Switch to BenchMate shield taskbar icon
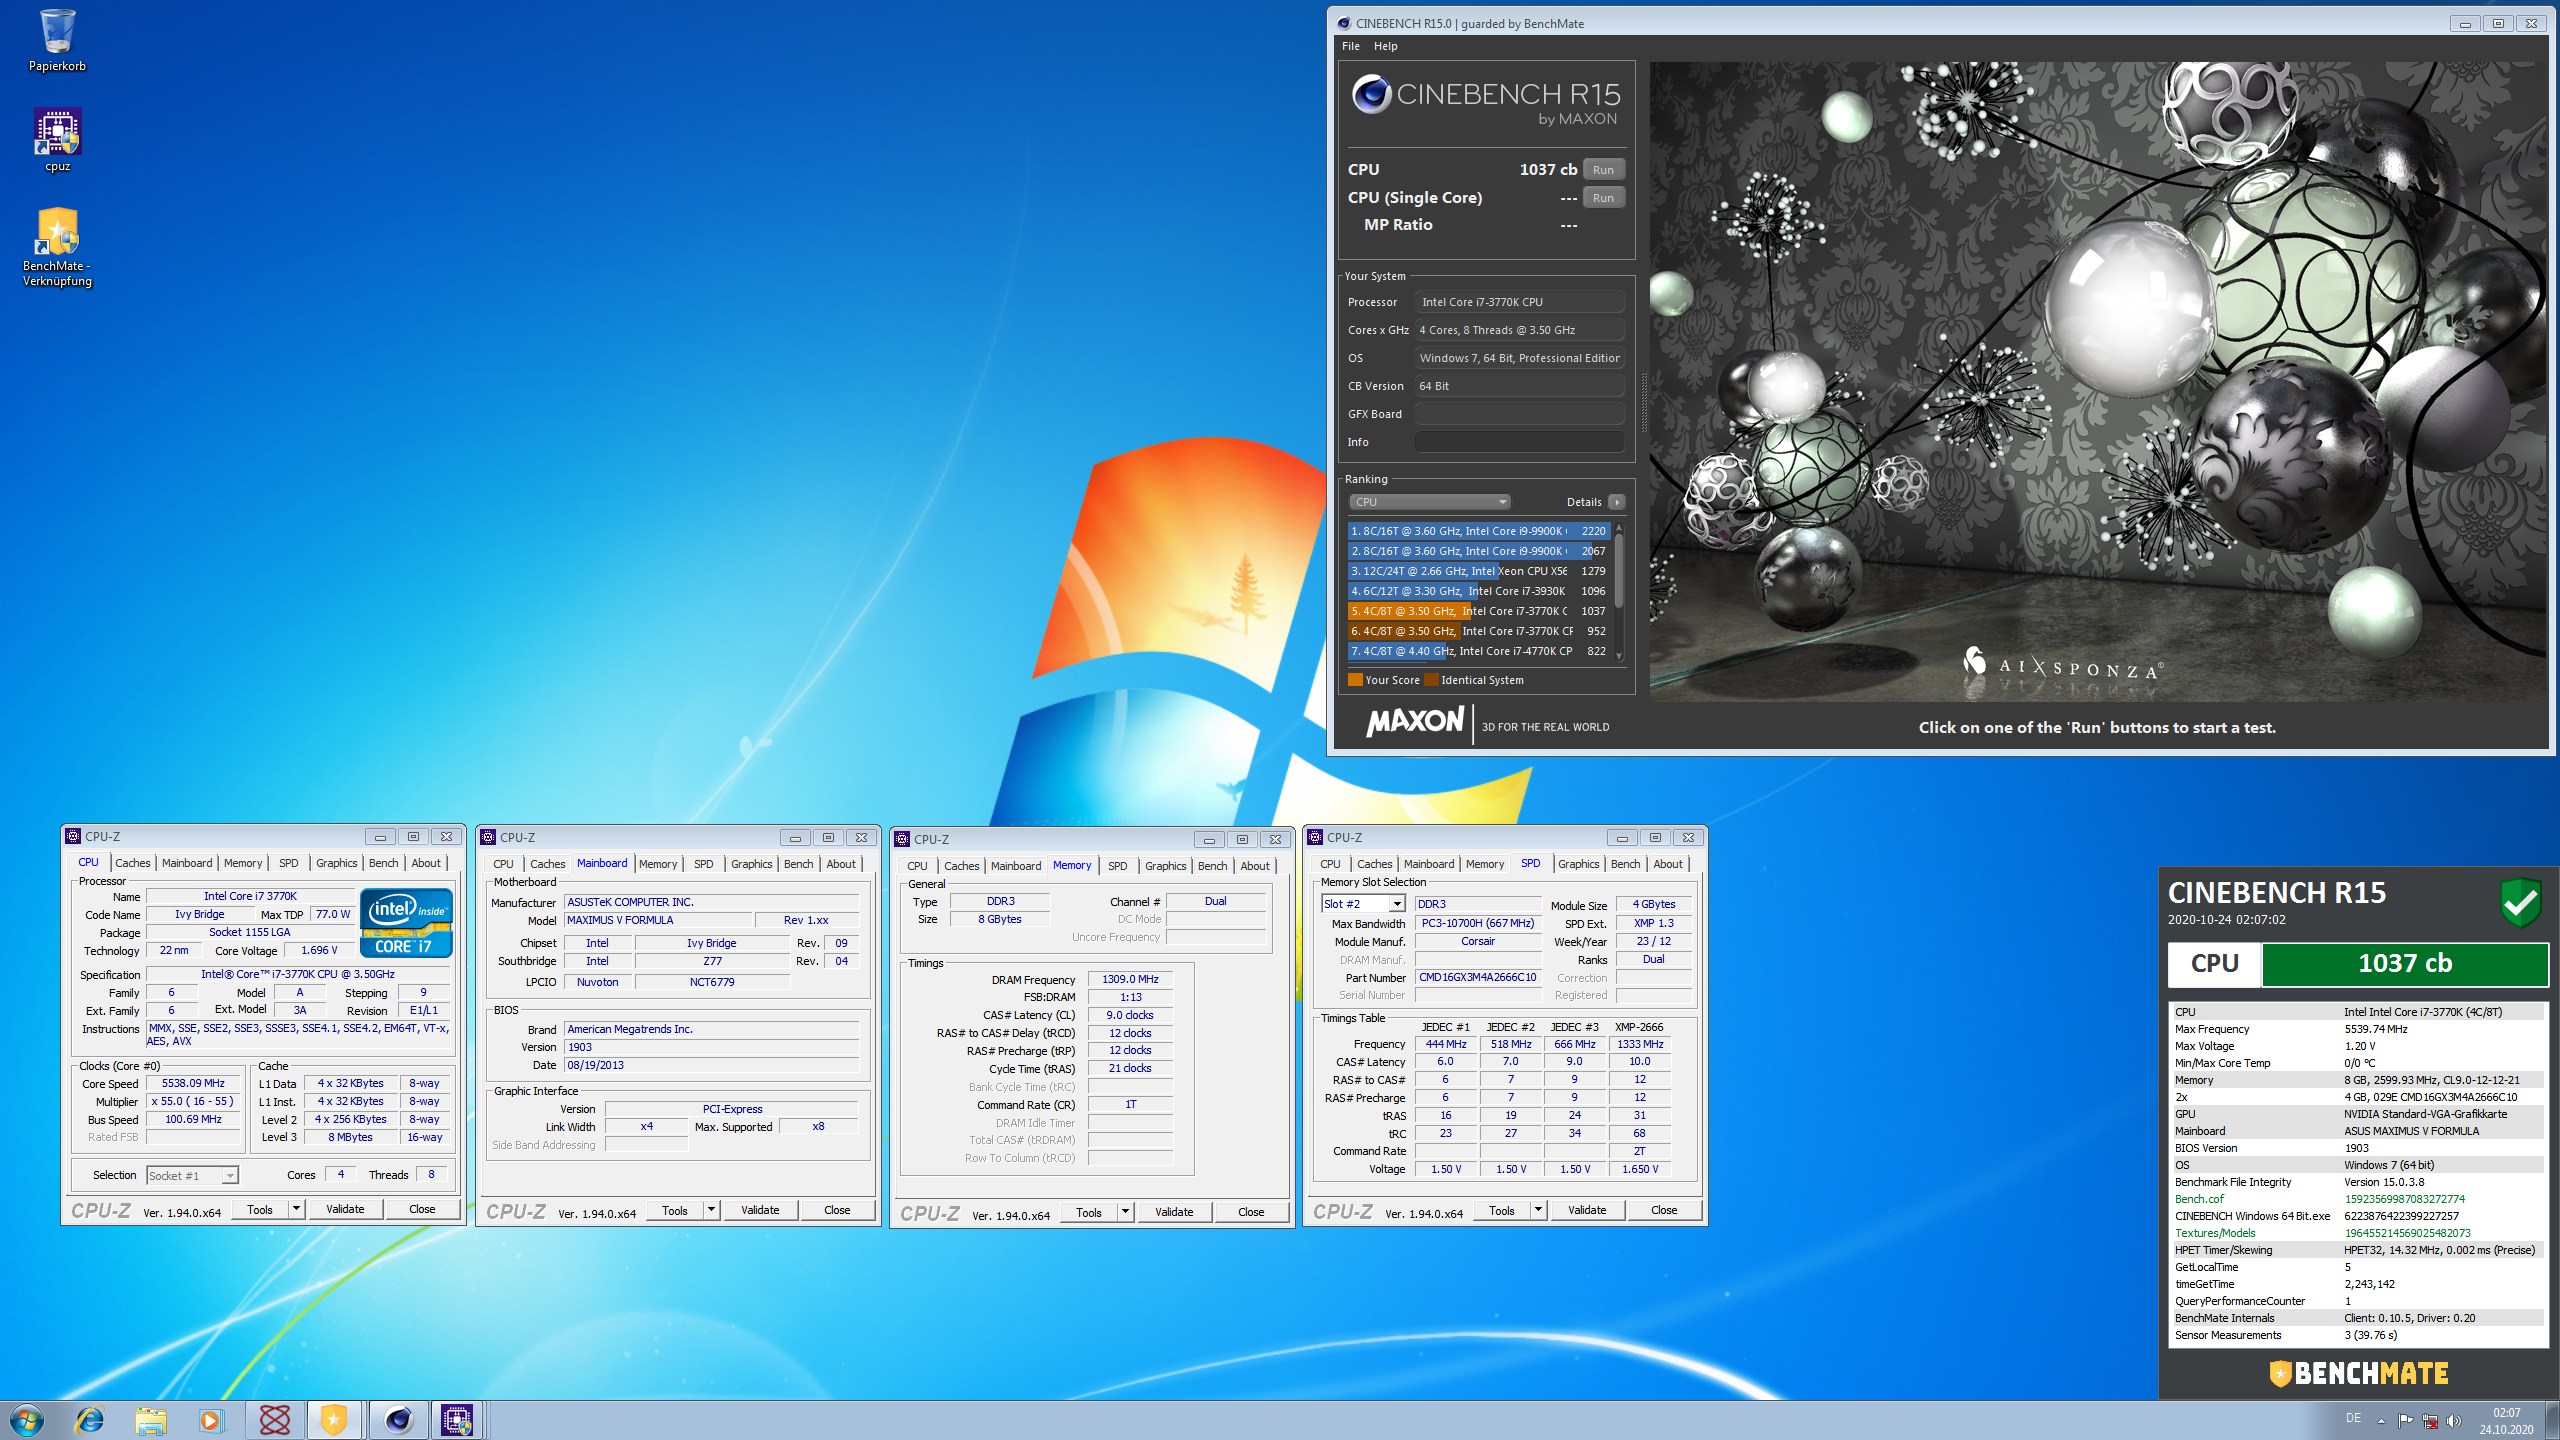The image size is (2560, 1440). click(x=334, y=1420)
